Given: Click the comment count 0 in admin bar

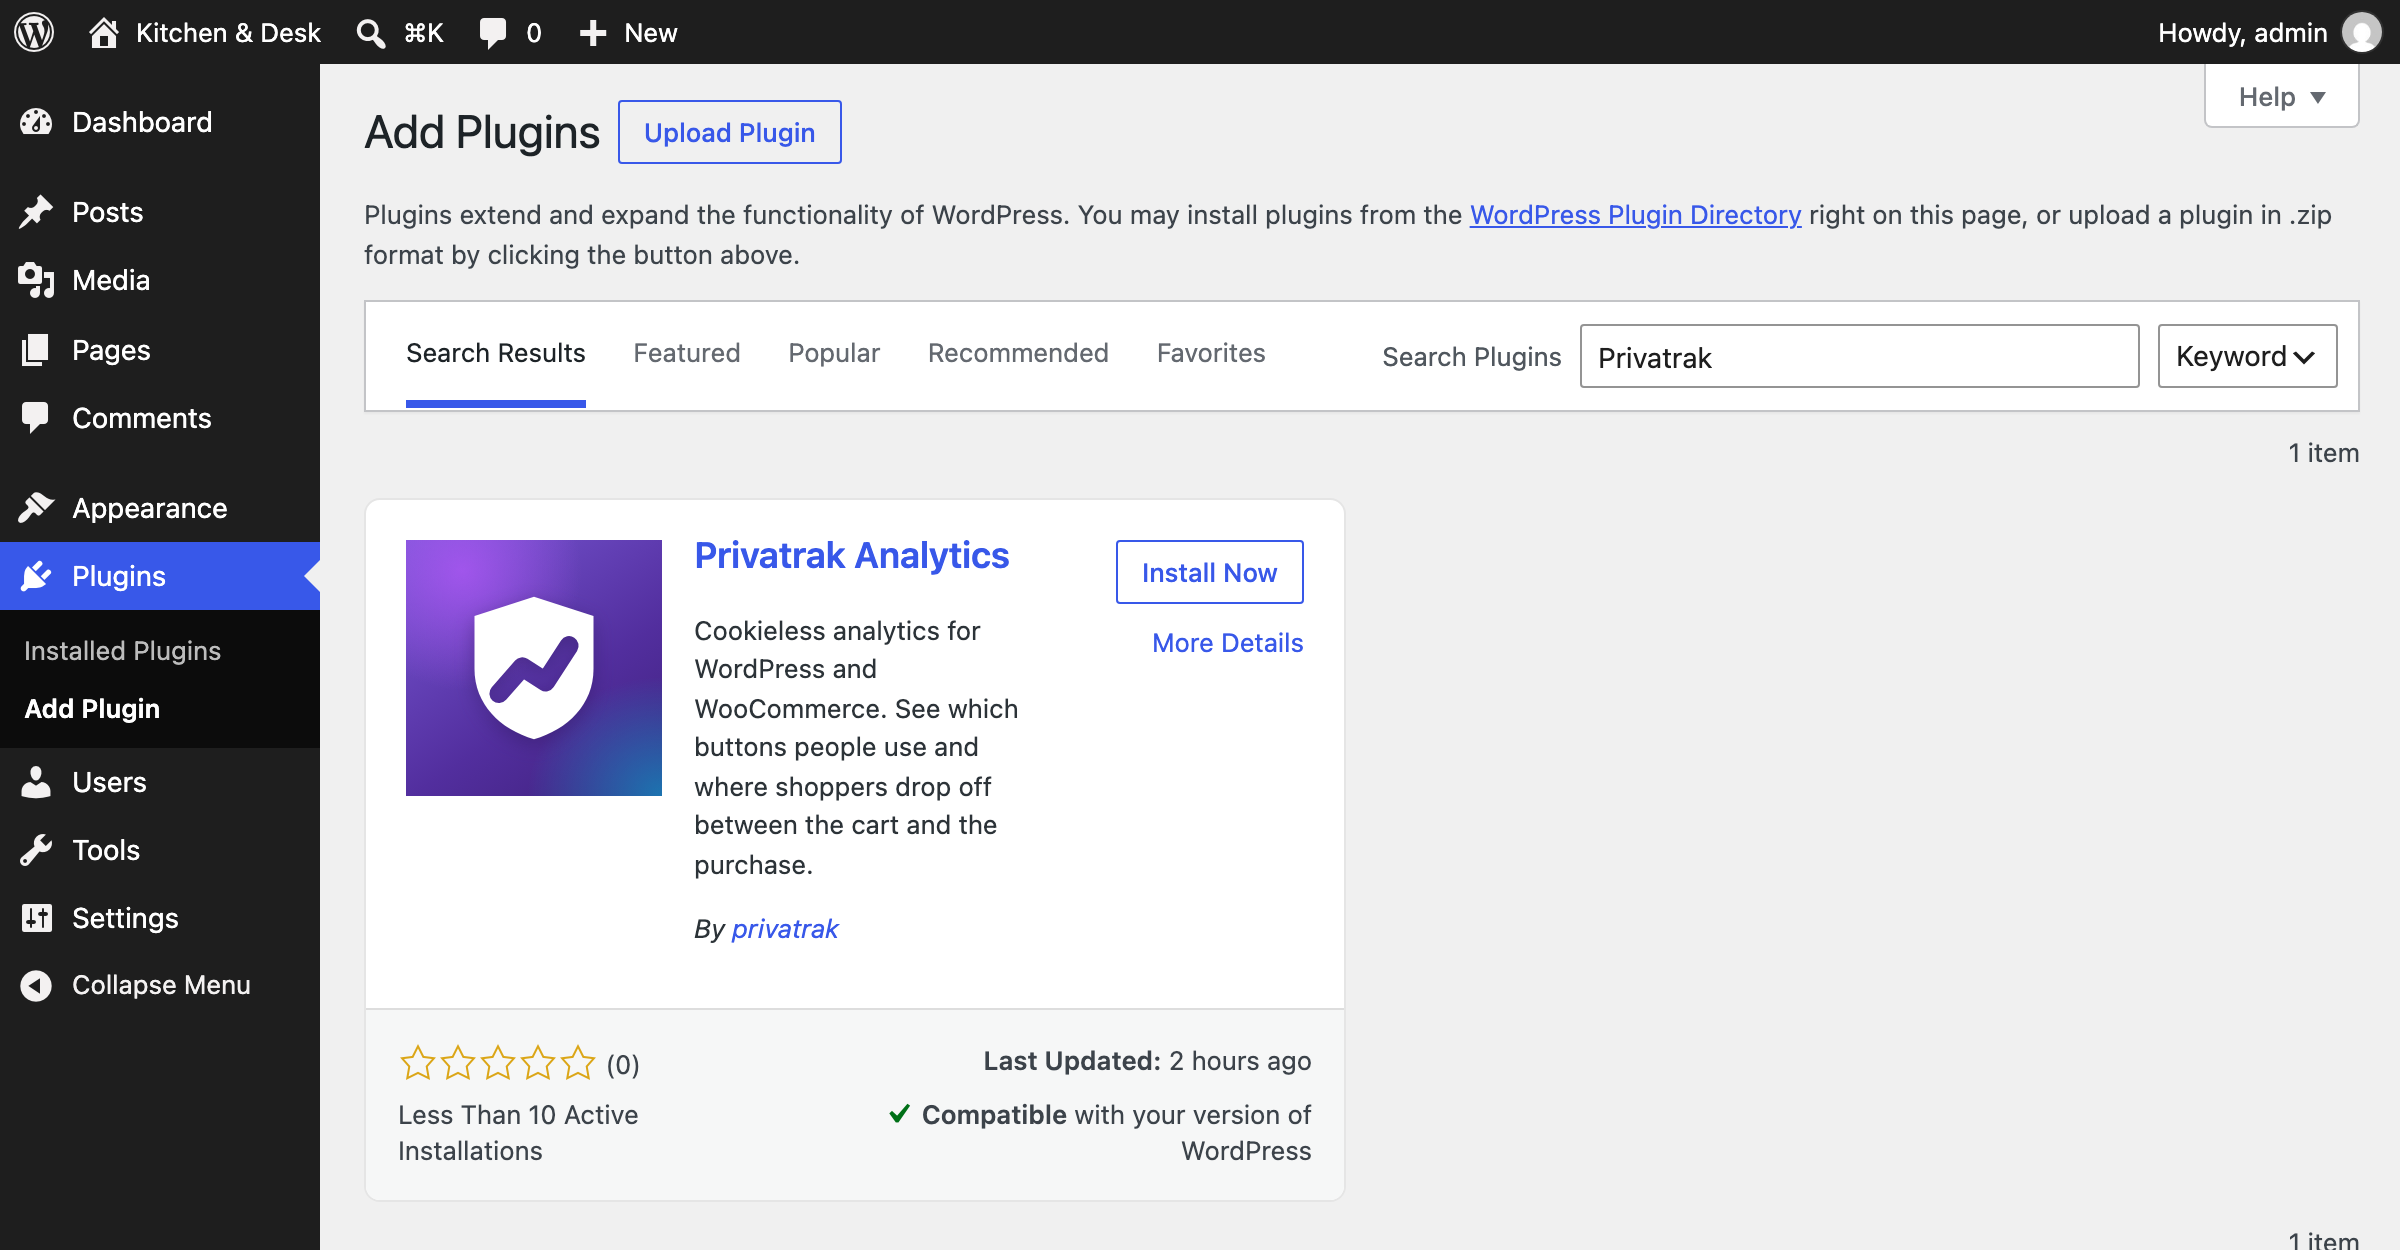Looking at the screenshot, I should pos(534,32).
